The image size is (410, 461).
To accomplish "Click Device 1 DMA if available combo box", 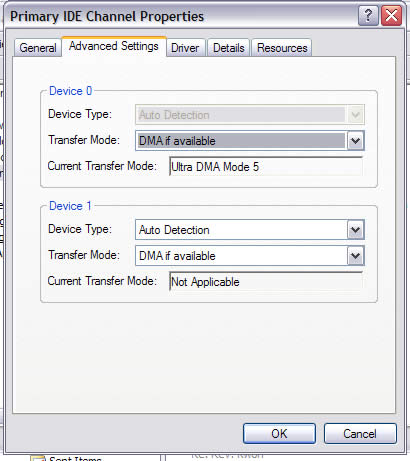I will [x=250, y=256].
